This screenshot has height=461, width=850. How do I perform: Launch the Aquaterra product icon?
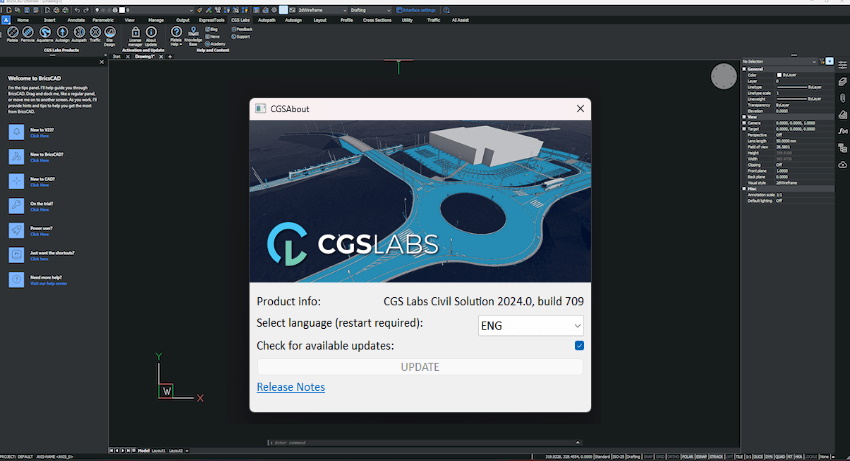tap(45, 34)
